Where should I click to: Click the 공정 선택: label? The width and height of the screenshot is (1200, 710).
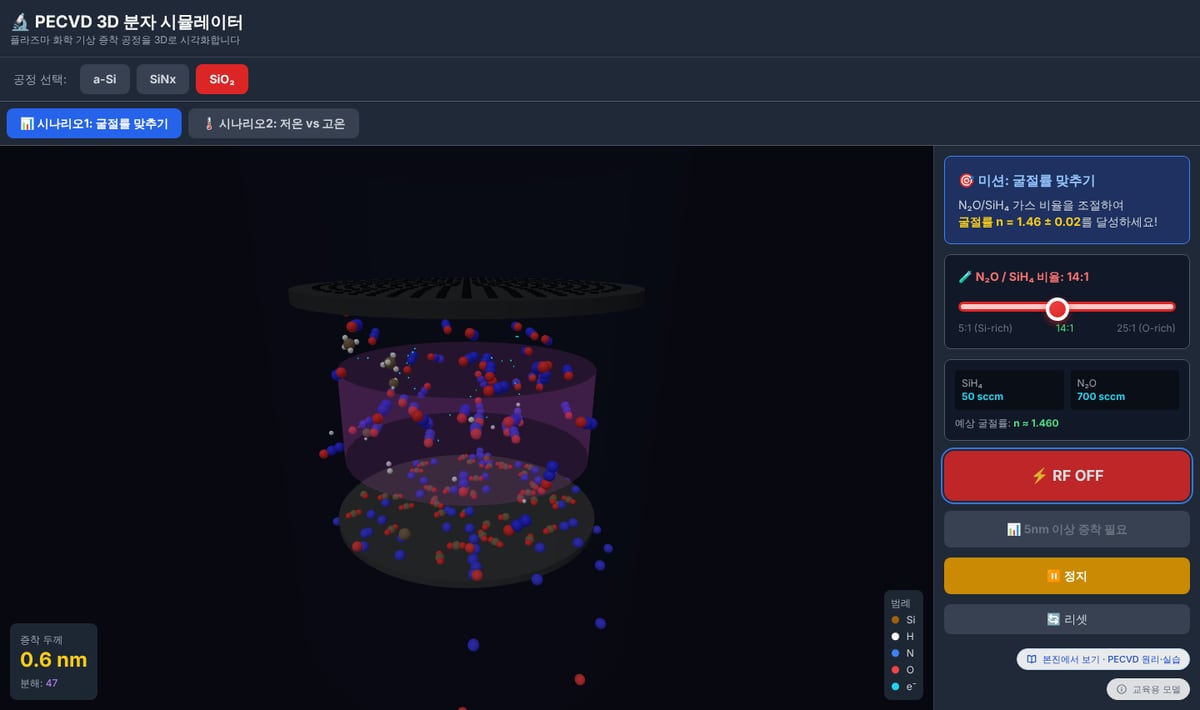tap(40, 79)
